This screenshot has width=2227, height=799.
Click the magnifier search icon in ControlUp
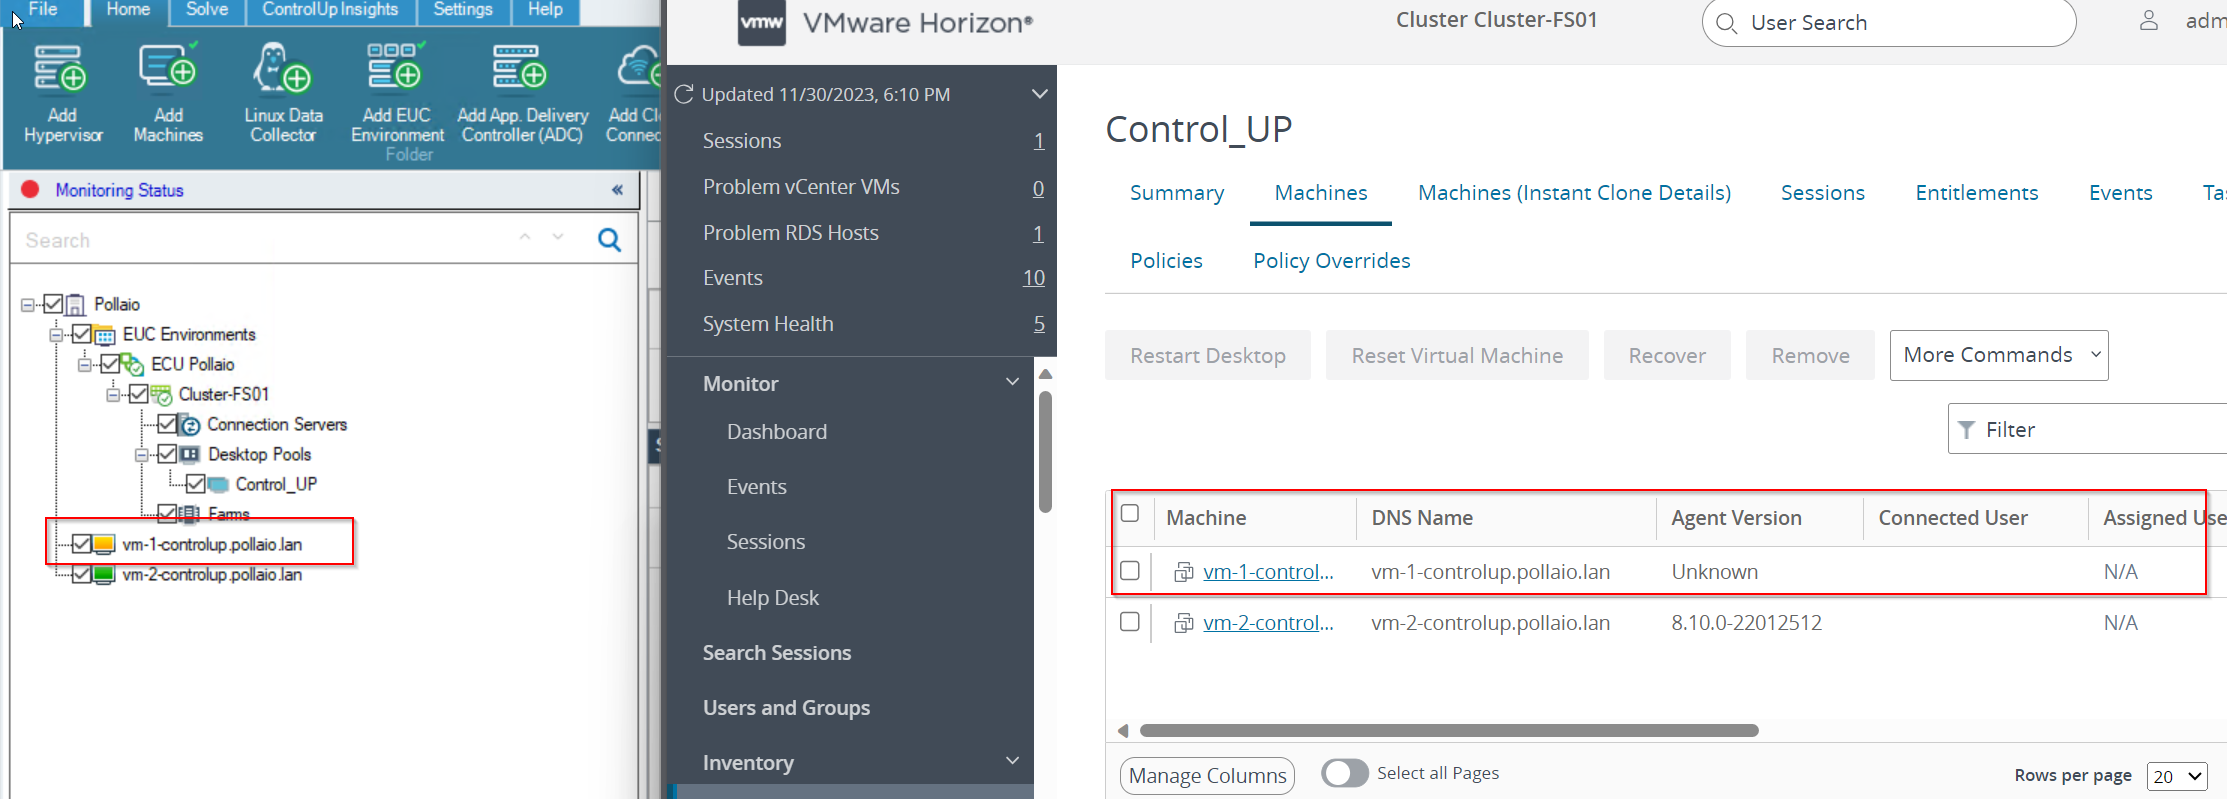pos(609,240)
